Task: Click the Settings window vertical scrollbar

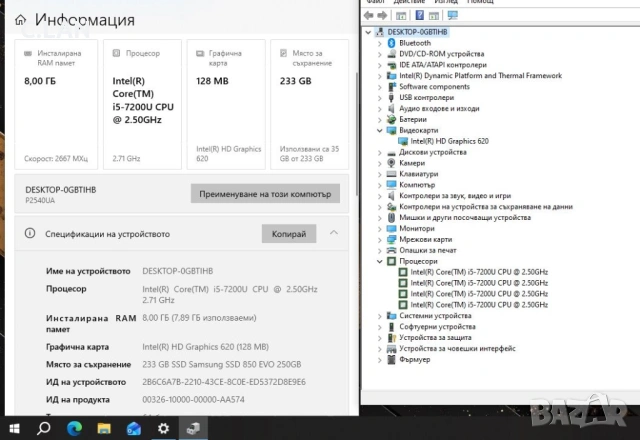Action: pos(357,135)
